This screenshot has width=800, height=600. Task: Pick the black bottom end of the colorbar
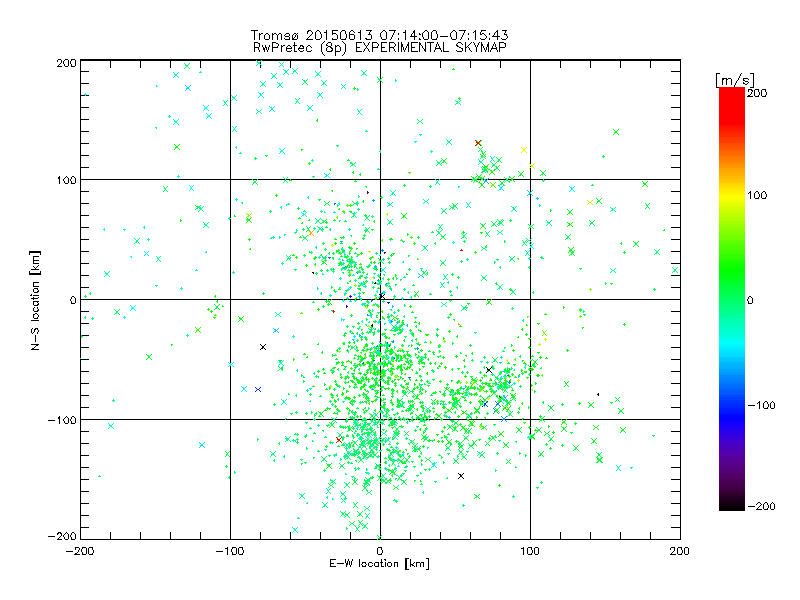point(732,504)
